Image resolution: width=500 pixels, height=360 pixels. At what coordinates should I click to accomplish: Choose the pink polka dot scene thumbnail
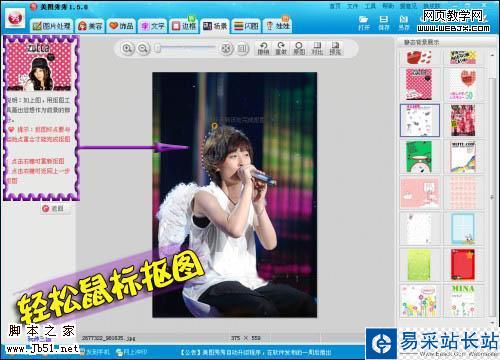coord(420,84)
